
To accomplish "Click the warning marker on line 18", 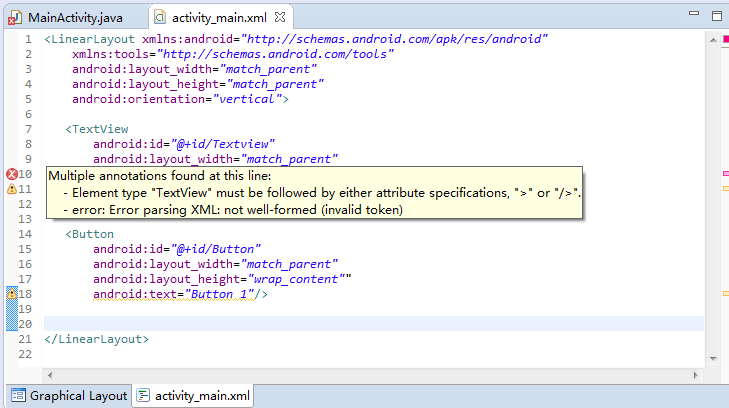I will point(12,294).
